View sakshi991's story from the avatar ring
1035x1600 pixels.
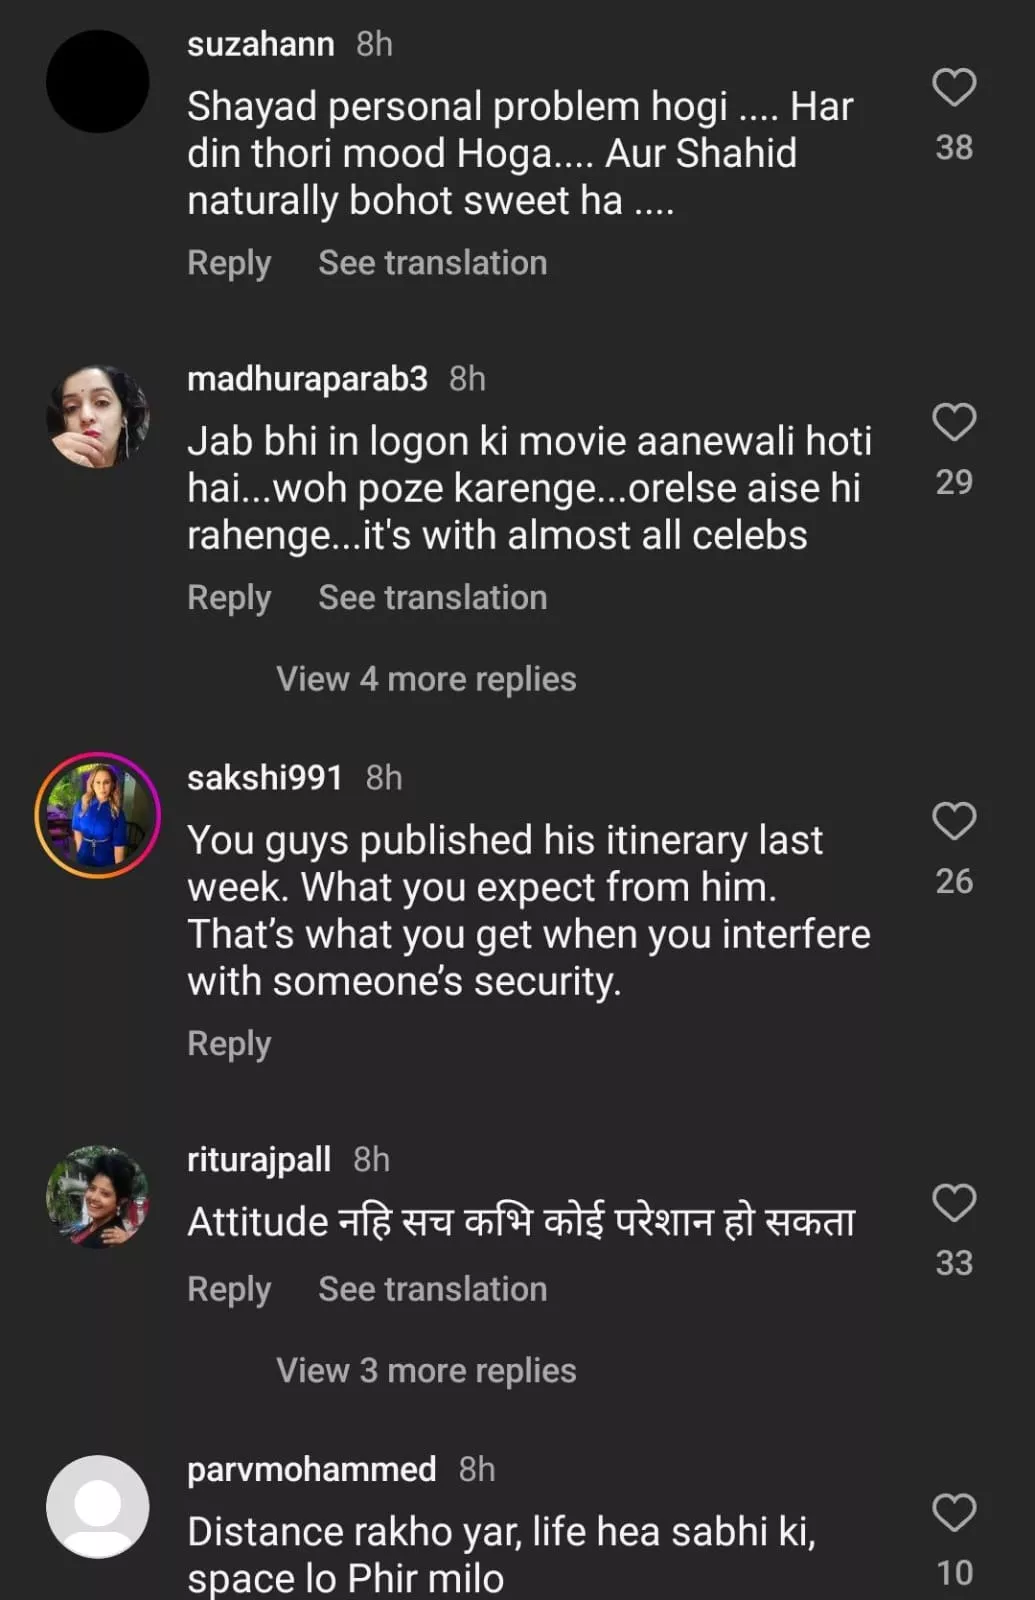[98, 815]
